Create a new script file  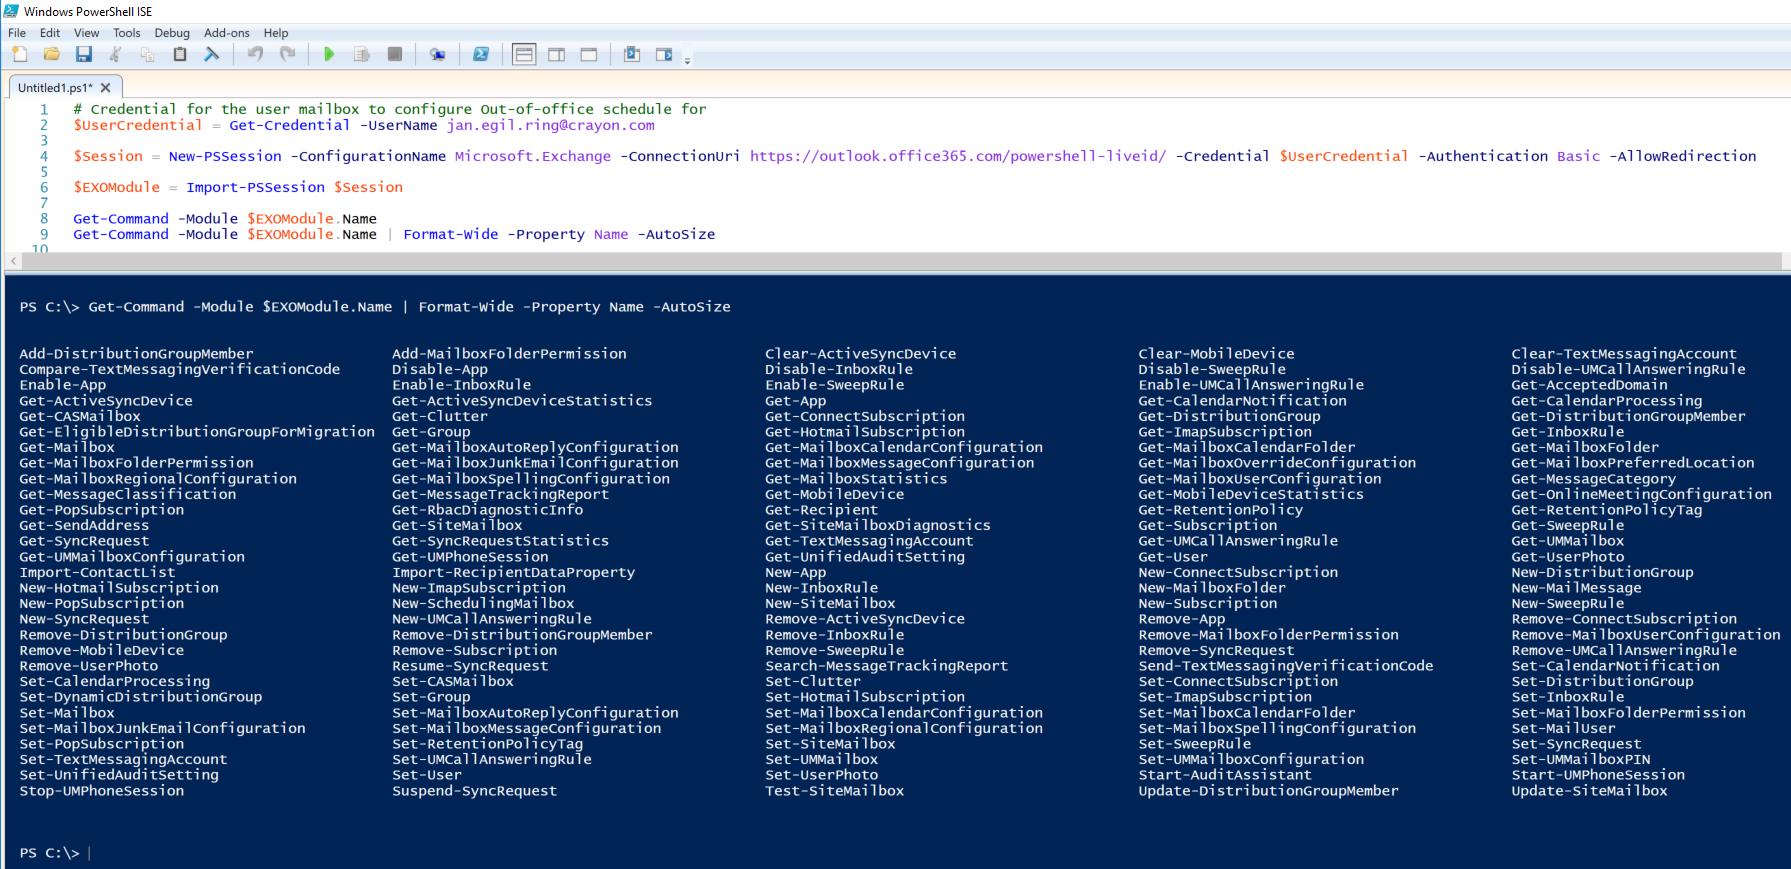tap(20, 54)
